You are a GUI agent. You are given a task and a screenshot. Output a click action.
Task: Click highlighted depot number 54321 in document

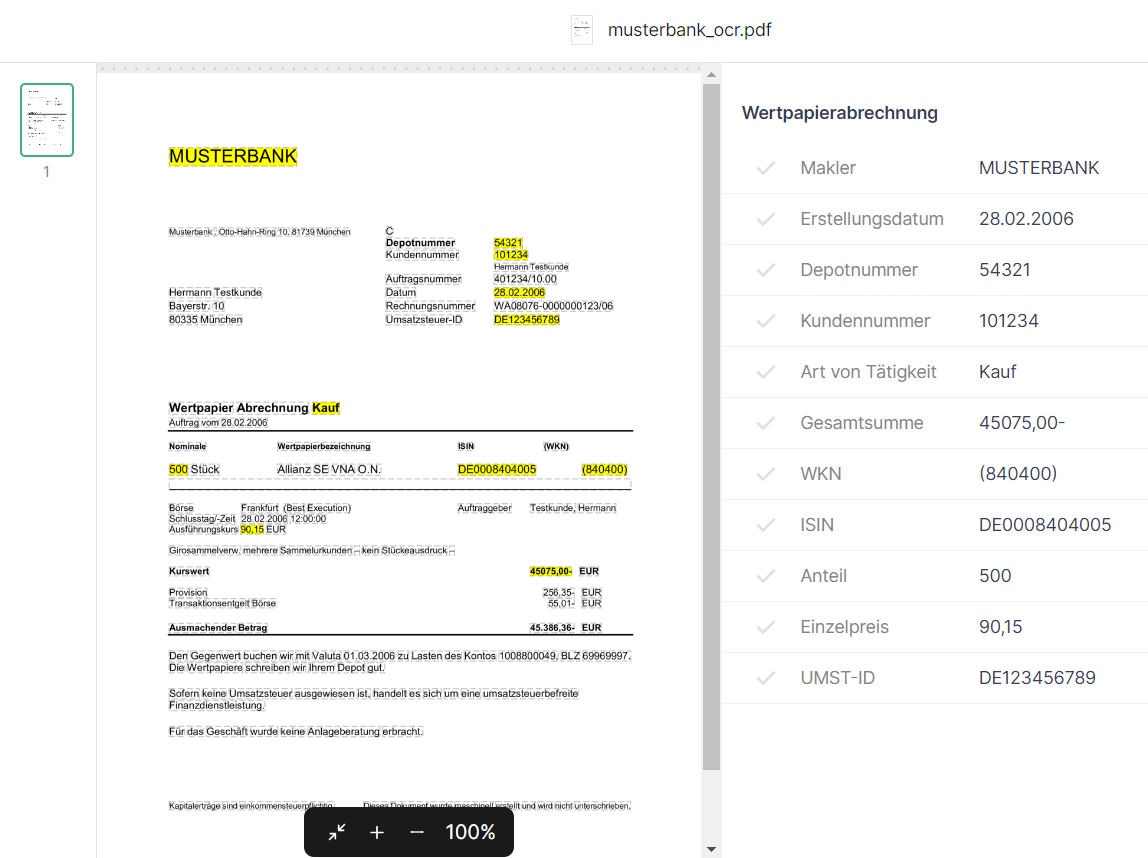(x=508, y=243)
